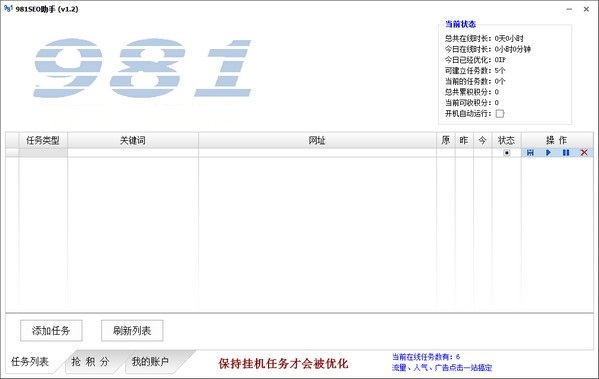Click the 保持挂机任务才会被优化 notice text
The image size is (599, 379).
pos(283,363)
